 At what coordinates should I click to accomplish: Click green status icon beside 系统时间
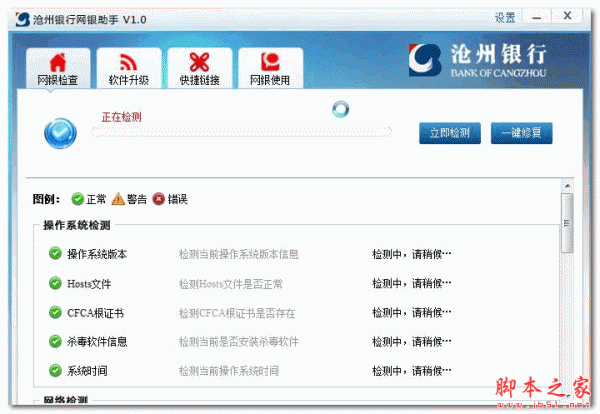click(55, 370)
